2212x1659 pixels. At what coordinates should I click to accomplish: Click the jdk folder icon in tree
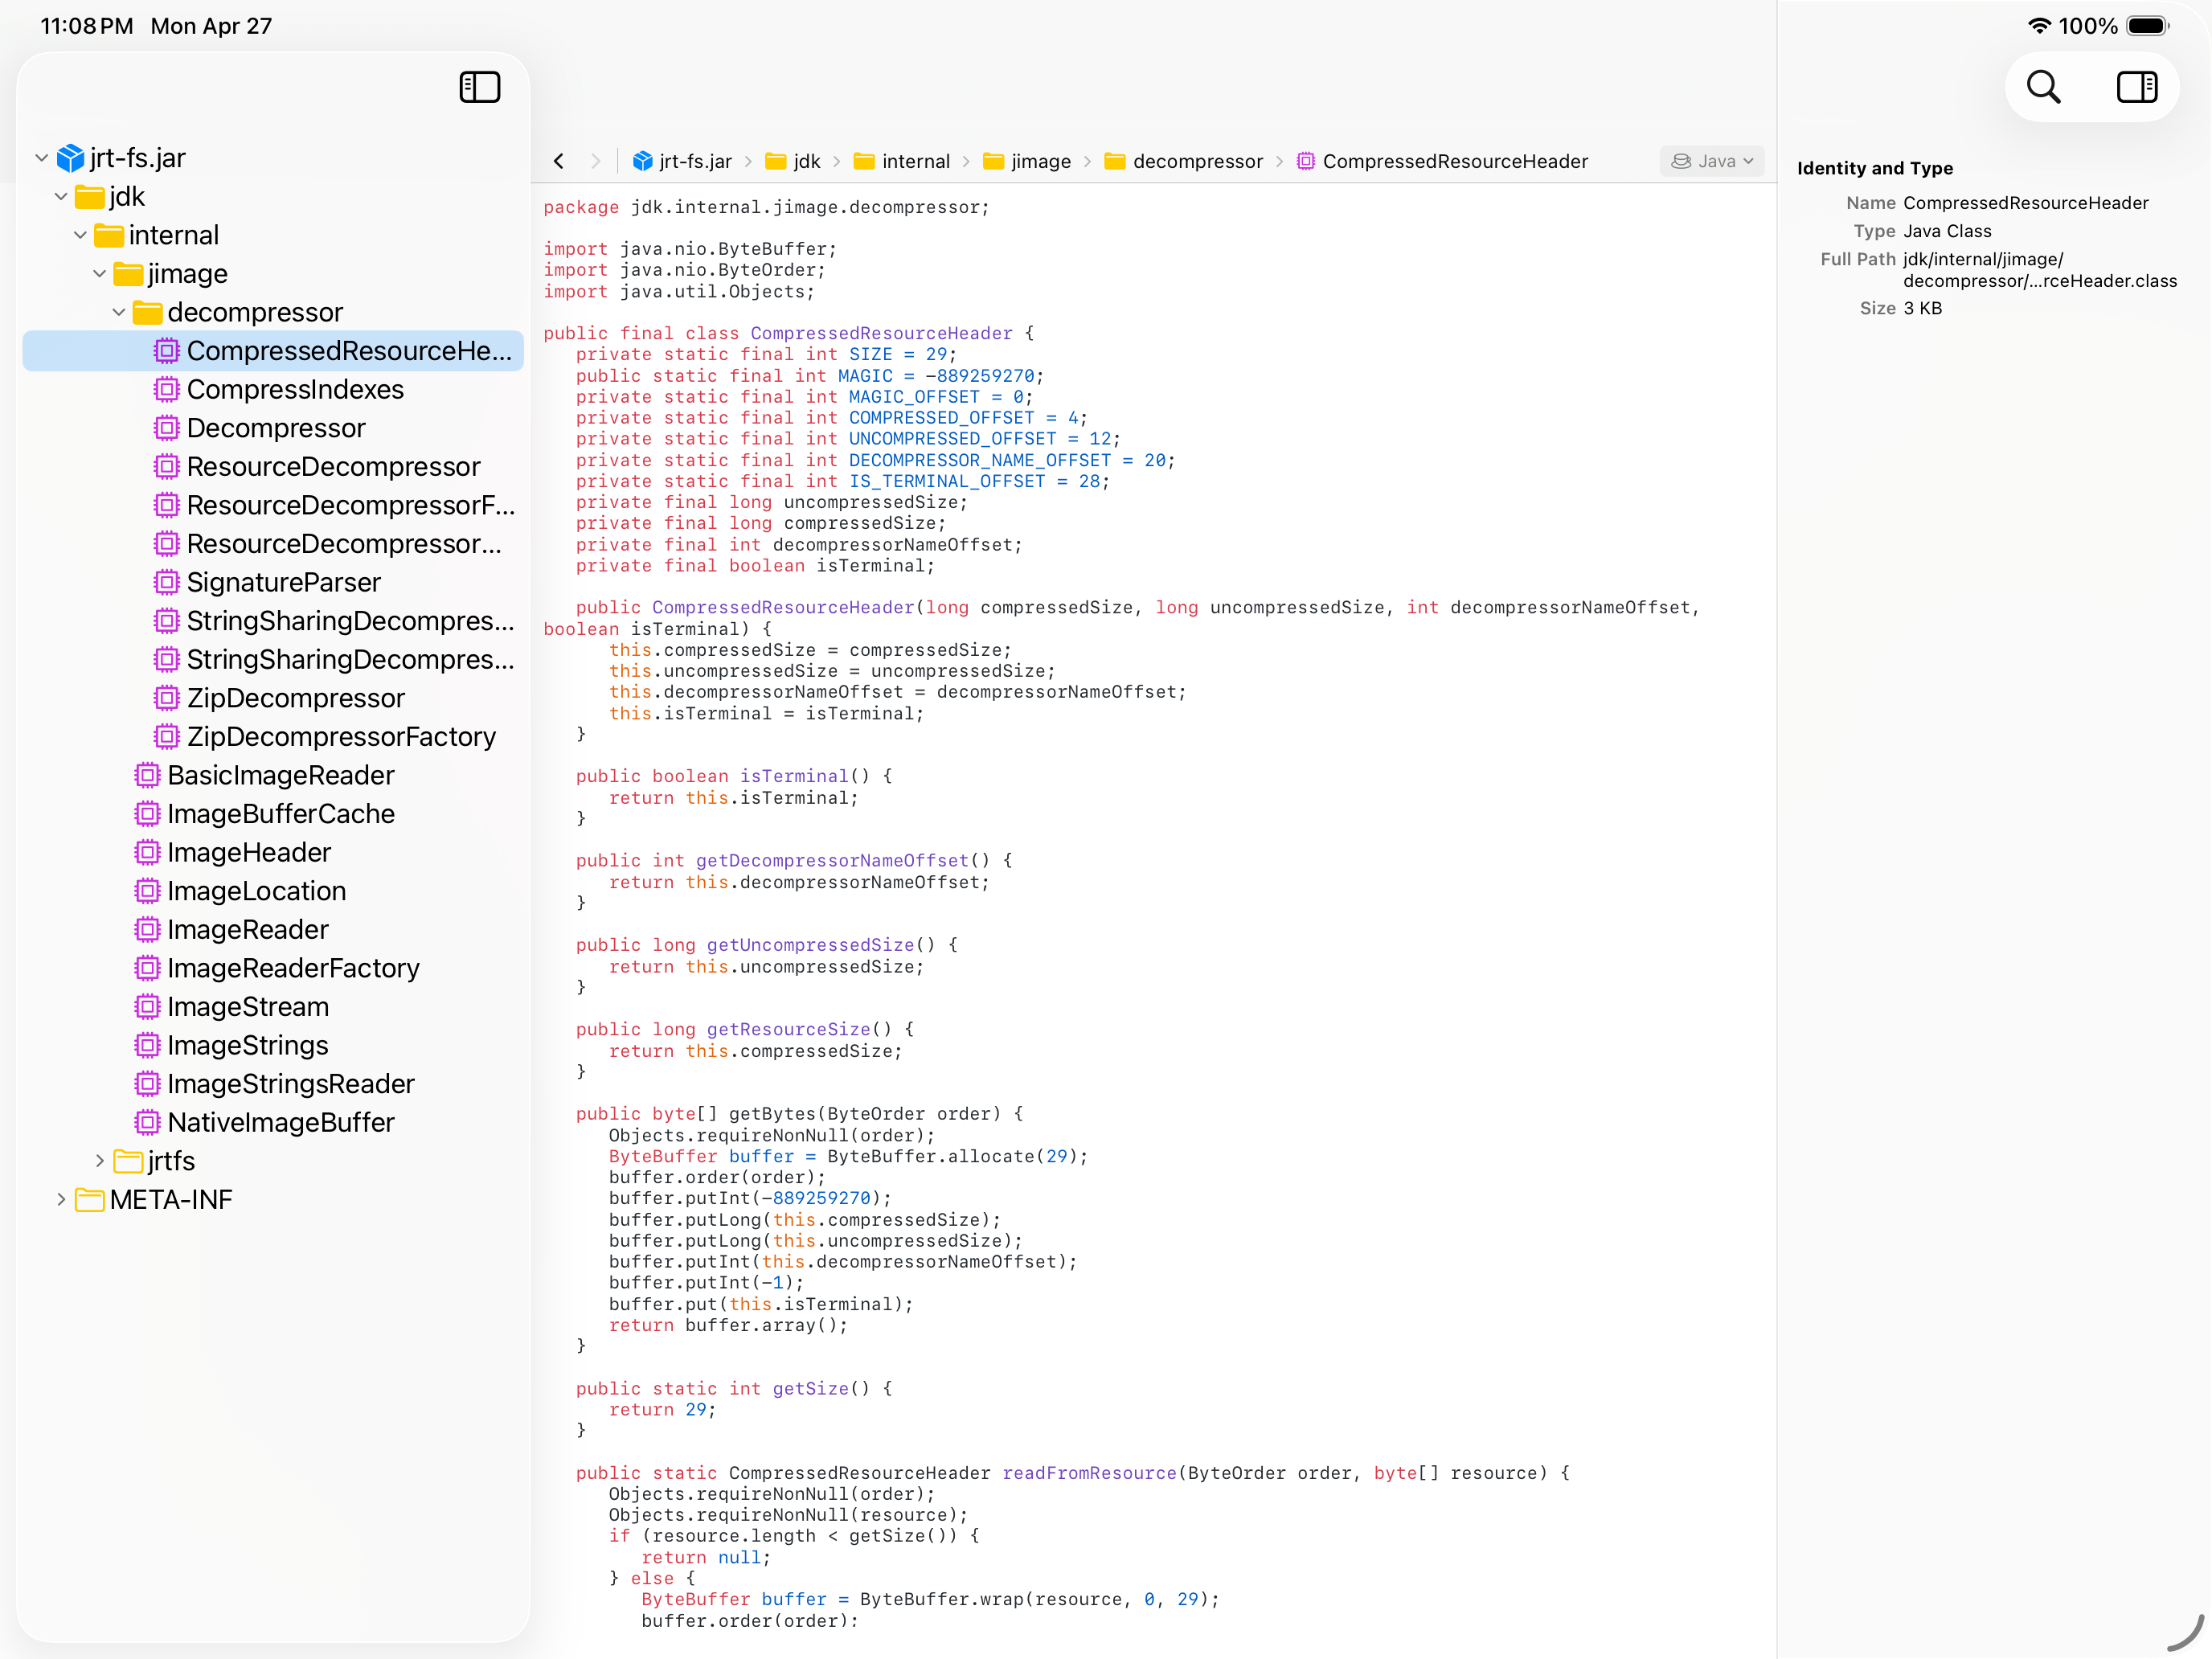point(89,196)
